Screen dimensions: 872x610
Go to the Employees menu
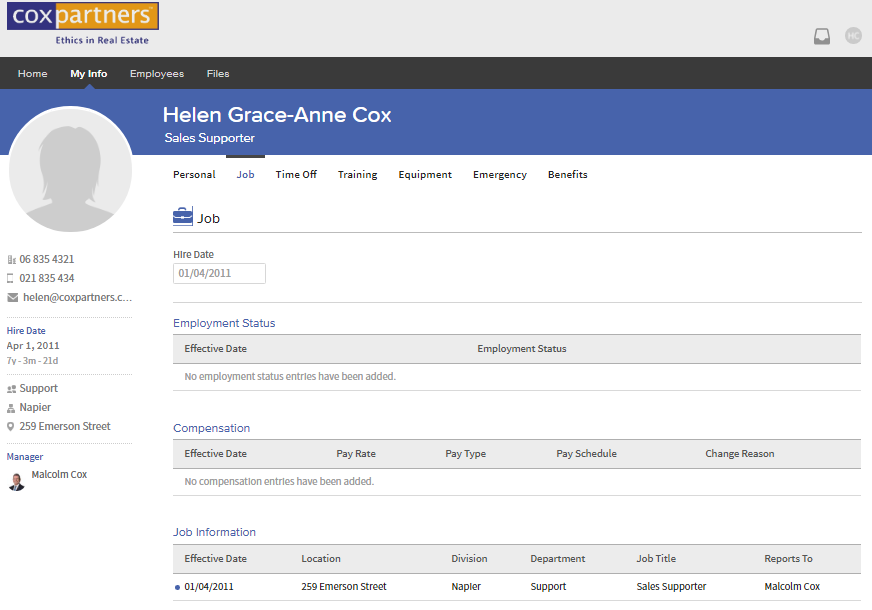(157, 74)
